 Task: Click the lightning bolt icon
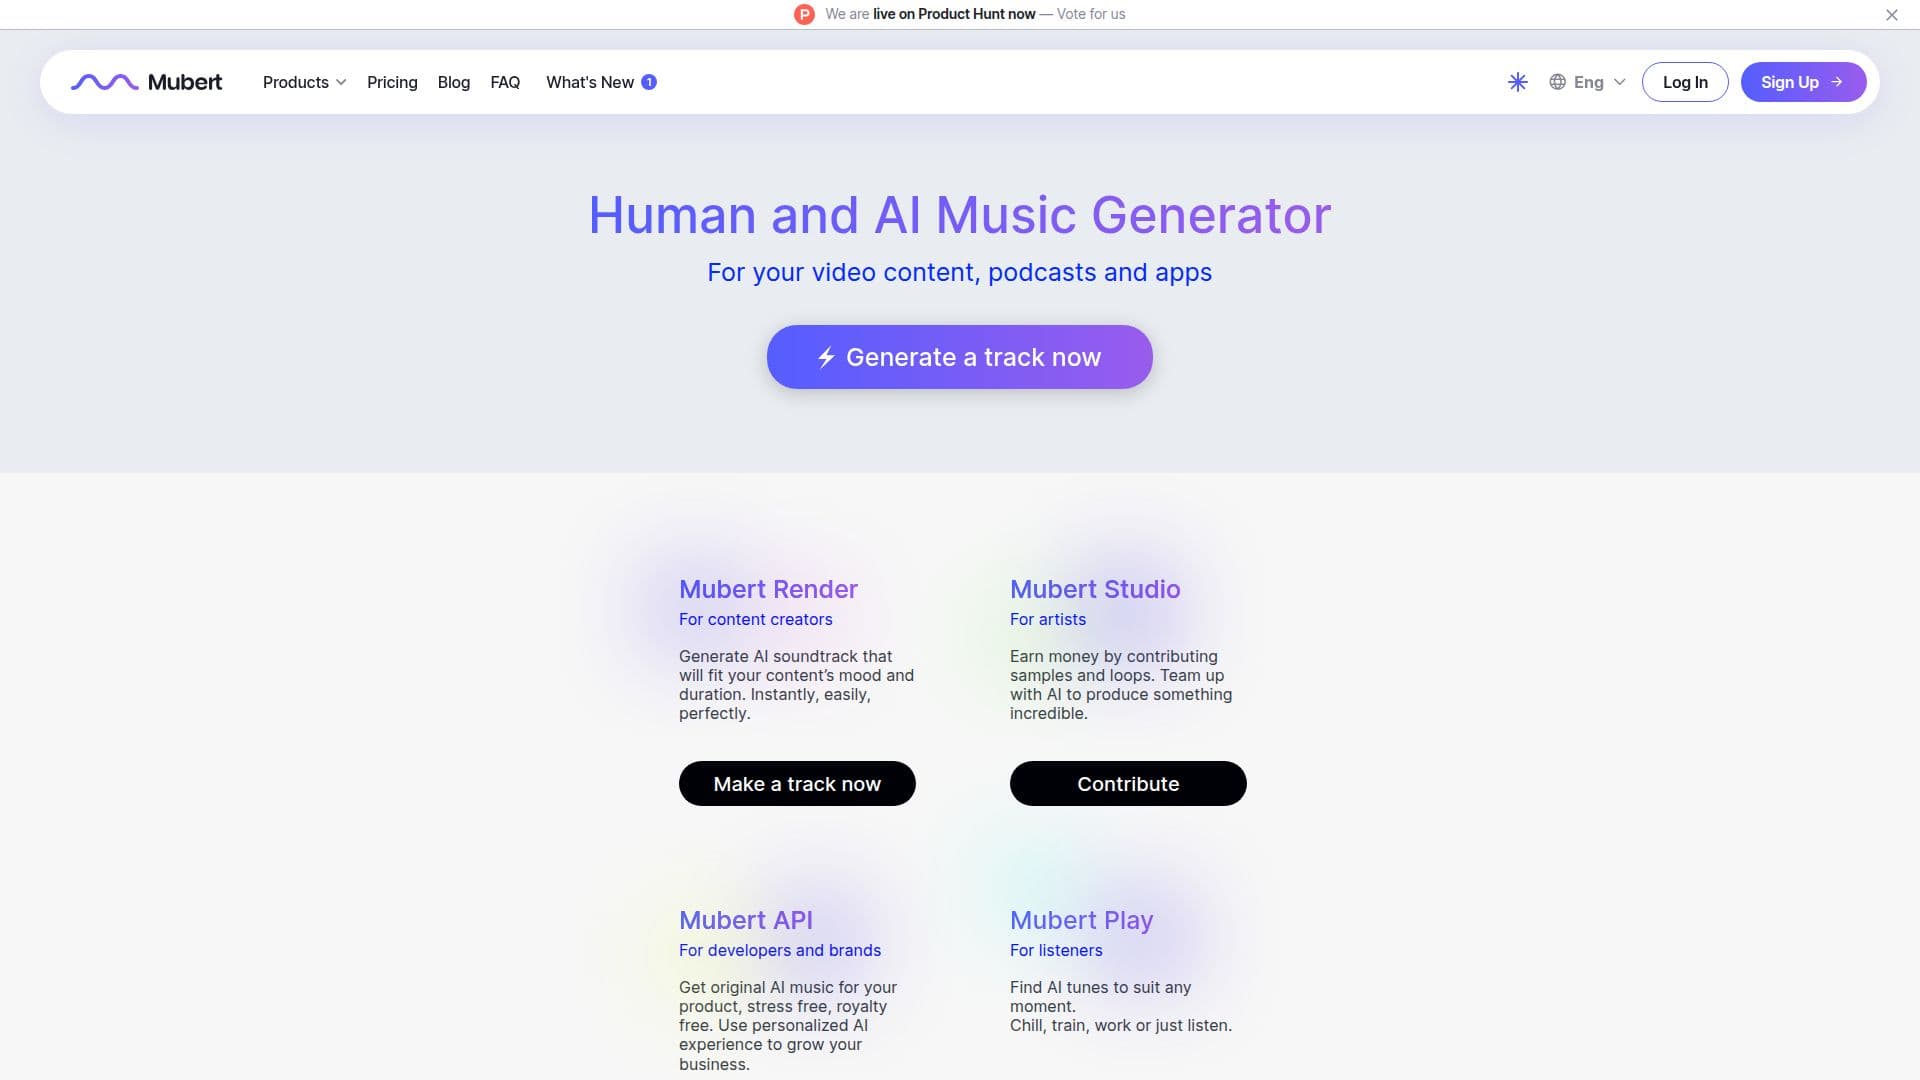click(x=826, y=357)
